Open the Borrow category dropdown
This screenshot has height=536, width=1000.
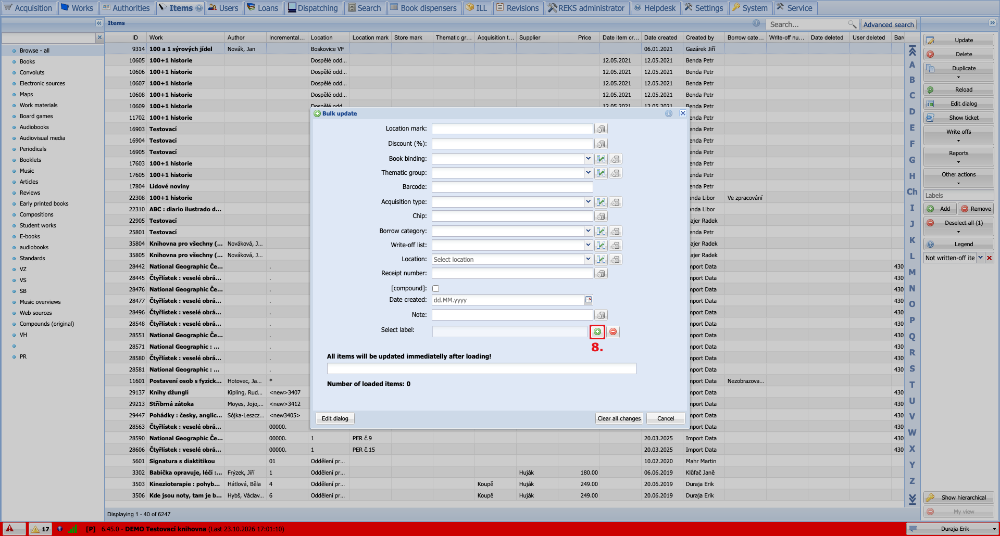588,231
